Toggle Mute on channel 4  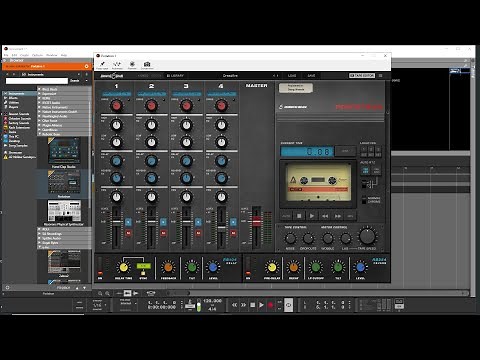pos(233,233)
